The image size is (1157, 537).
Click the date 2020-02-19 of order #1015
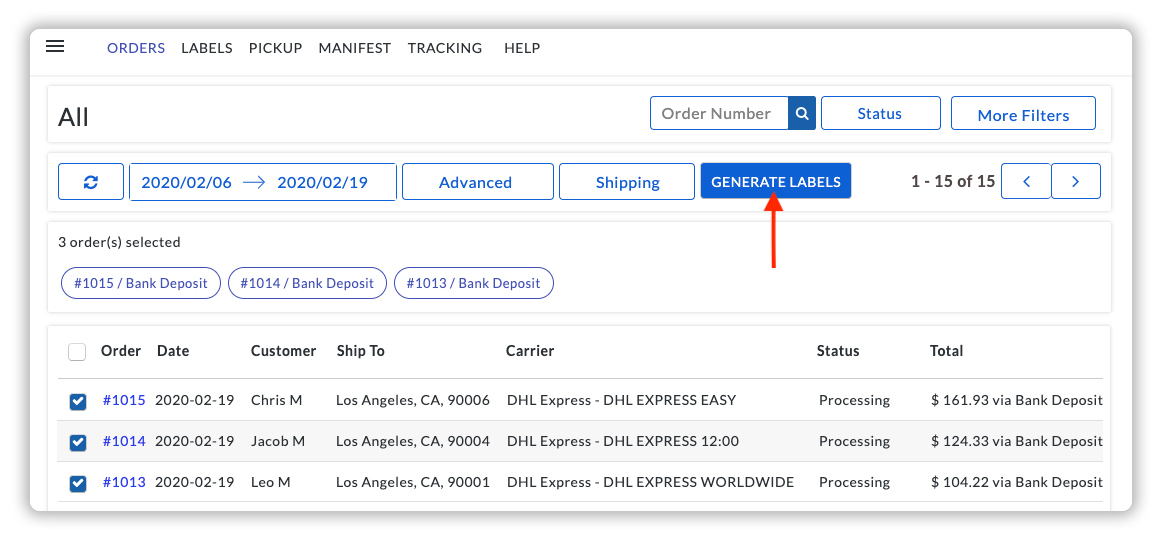tap(195, 401)
